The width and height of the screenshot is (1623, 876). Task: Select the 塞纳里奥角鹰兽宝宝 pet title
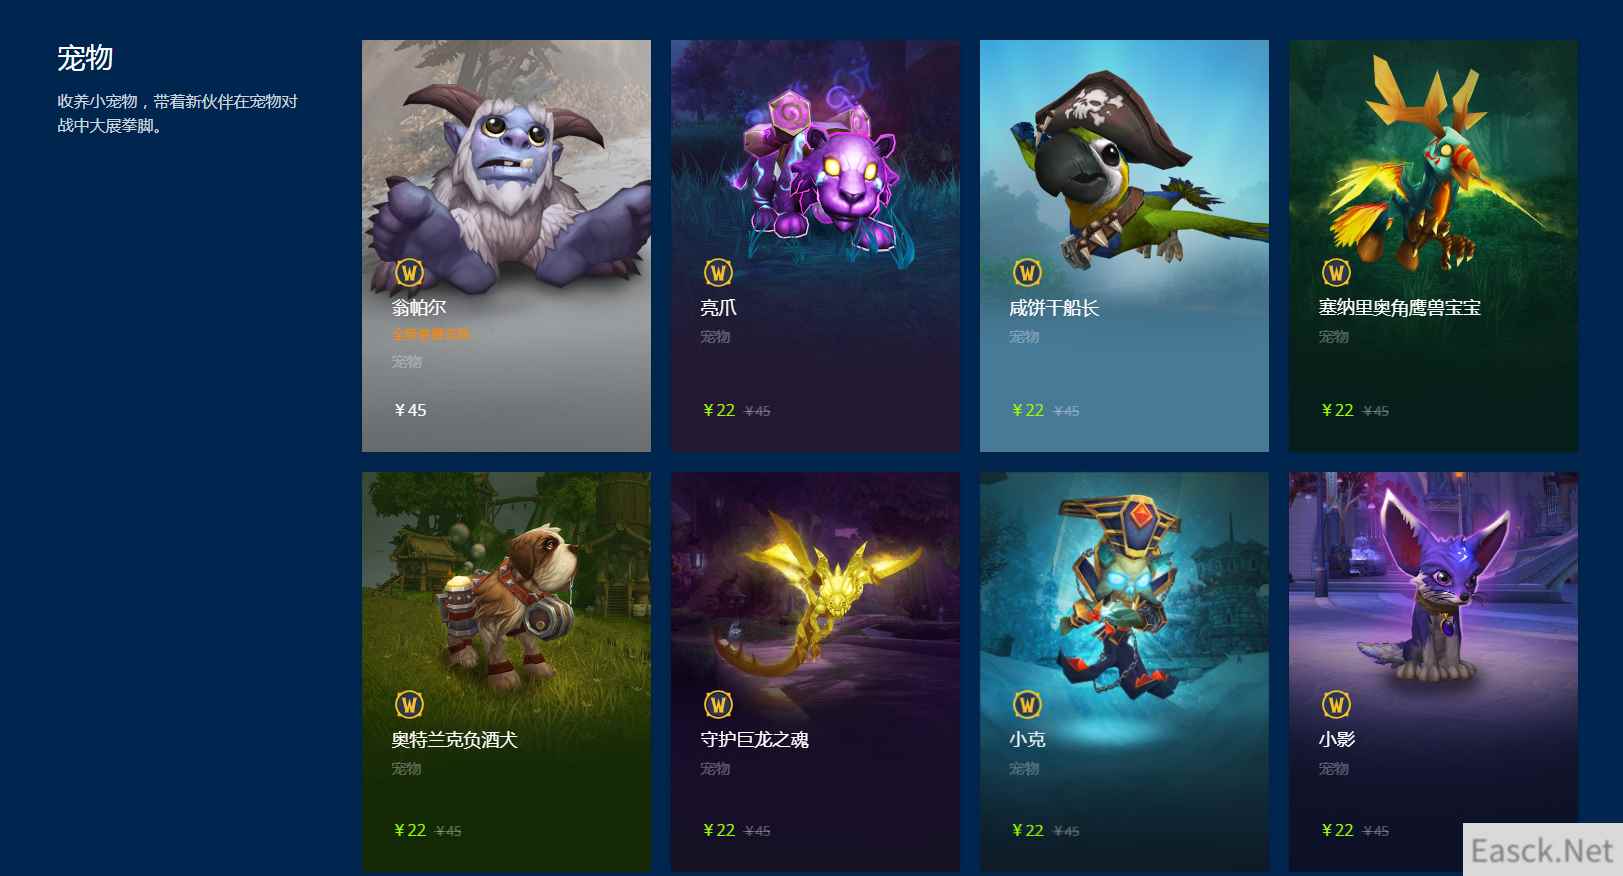coord(1399,308)
